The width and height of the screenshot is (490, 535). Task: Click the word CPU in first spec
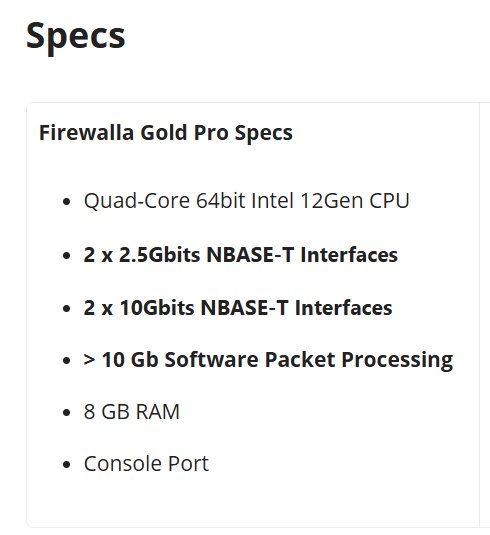[x=389, y=201]
